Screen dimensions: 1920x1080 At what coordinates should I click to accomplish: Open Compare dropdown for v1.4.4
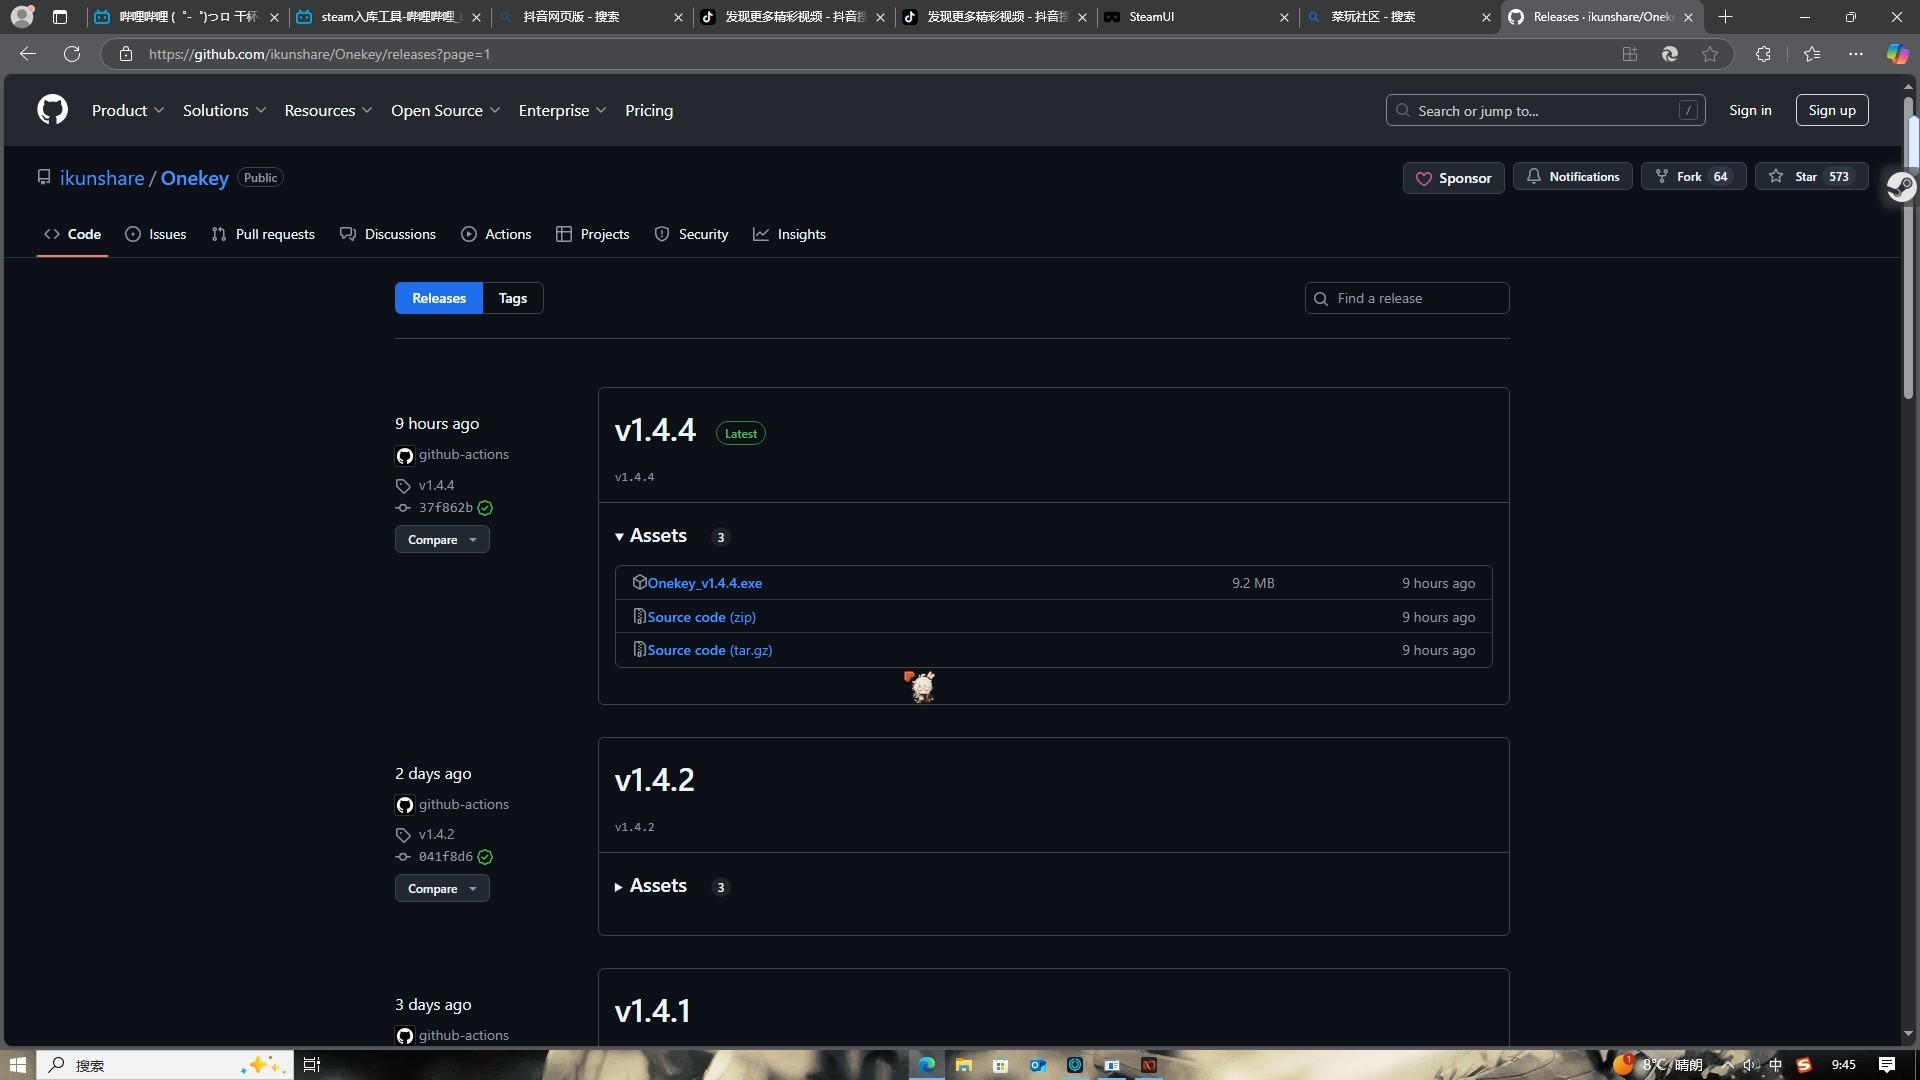pyautogui.click(x=442, y=540)
